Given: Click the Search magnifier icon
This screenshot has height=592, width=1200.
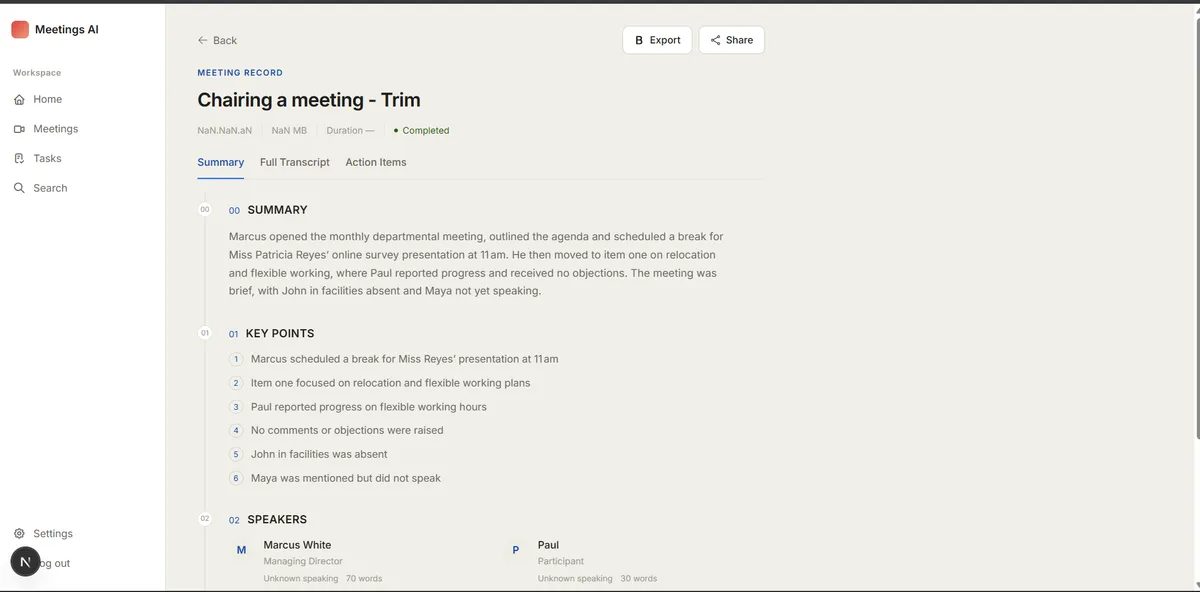Looking at the screenshot, I should (x=19, y=188).
